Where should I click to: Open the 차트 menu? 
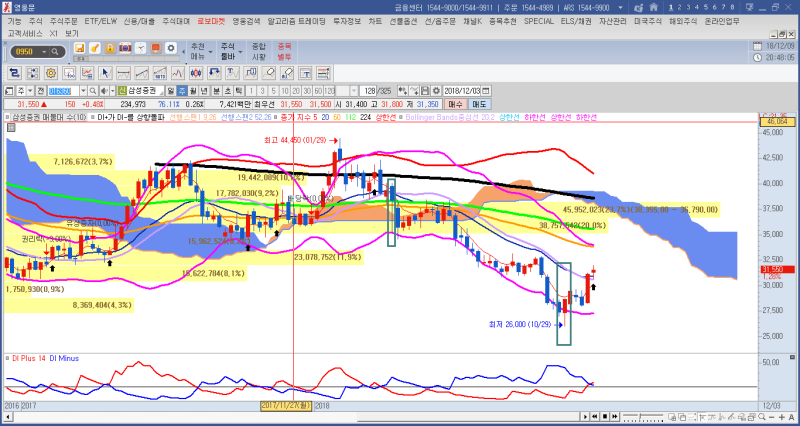pyautogui.click(x=375, y=21)
